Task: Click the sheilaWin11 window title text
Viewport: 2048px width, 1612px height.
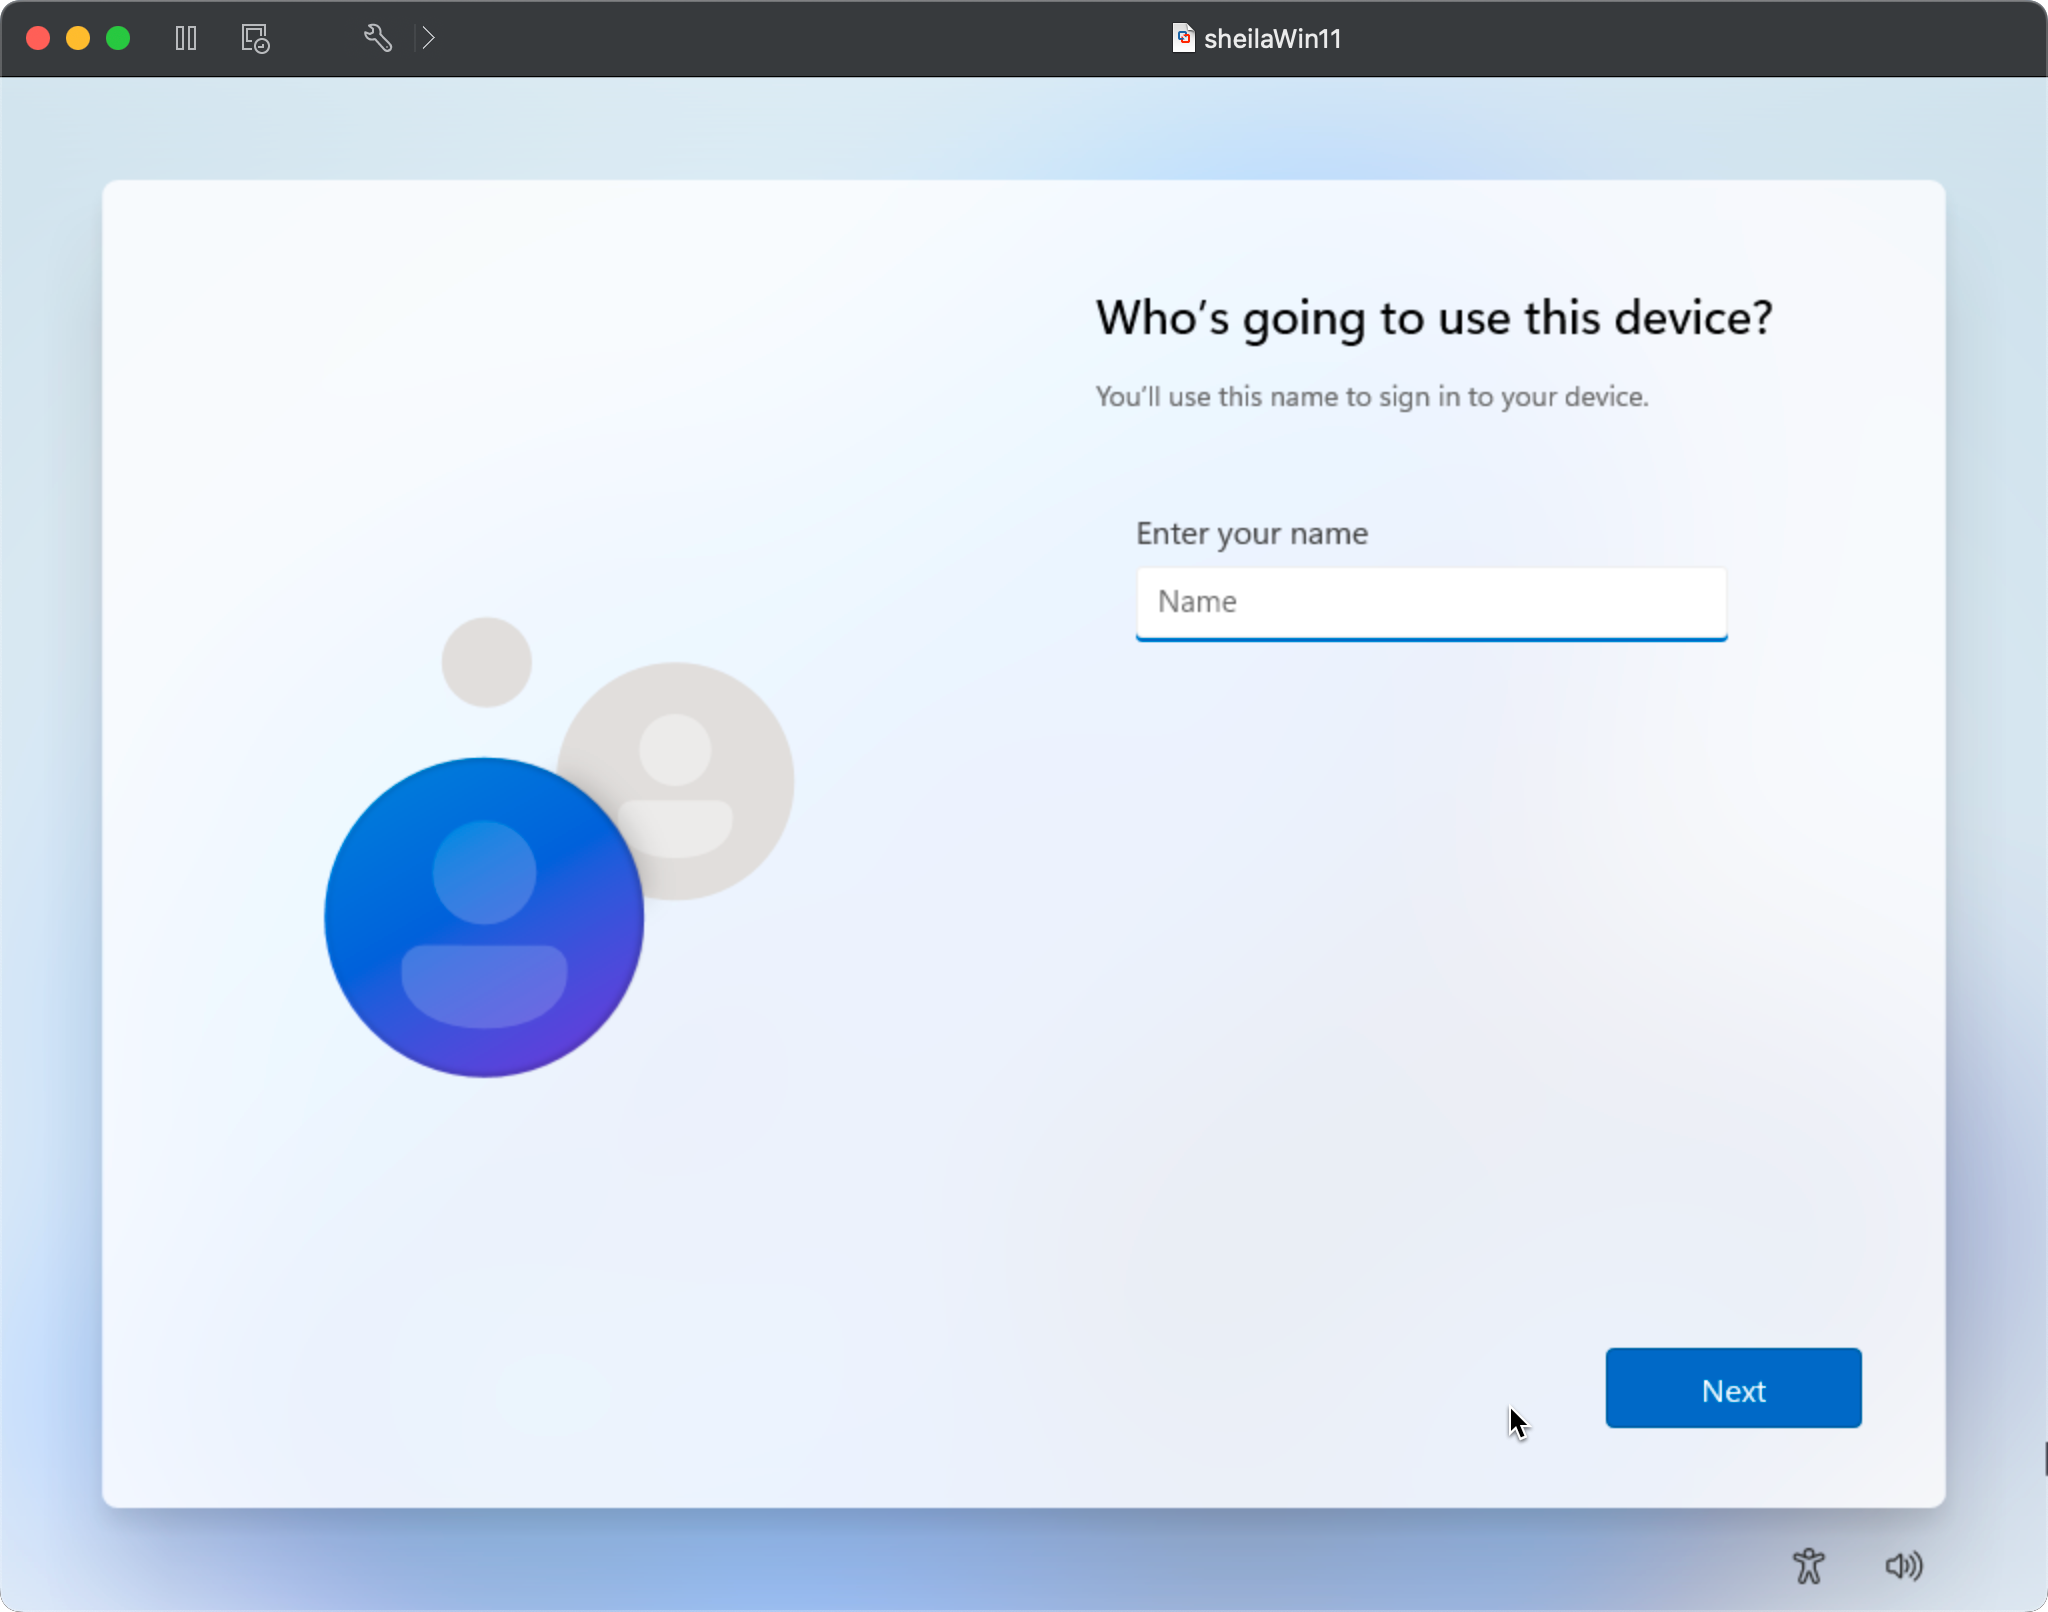Action: point(1272,38)
